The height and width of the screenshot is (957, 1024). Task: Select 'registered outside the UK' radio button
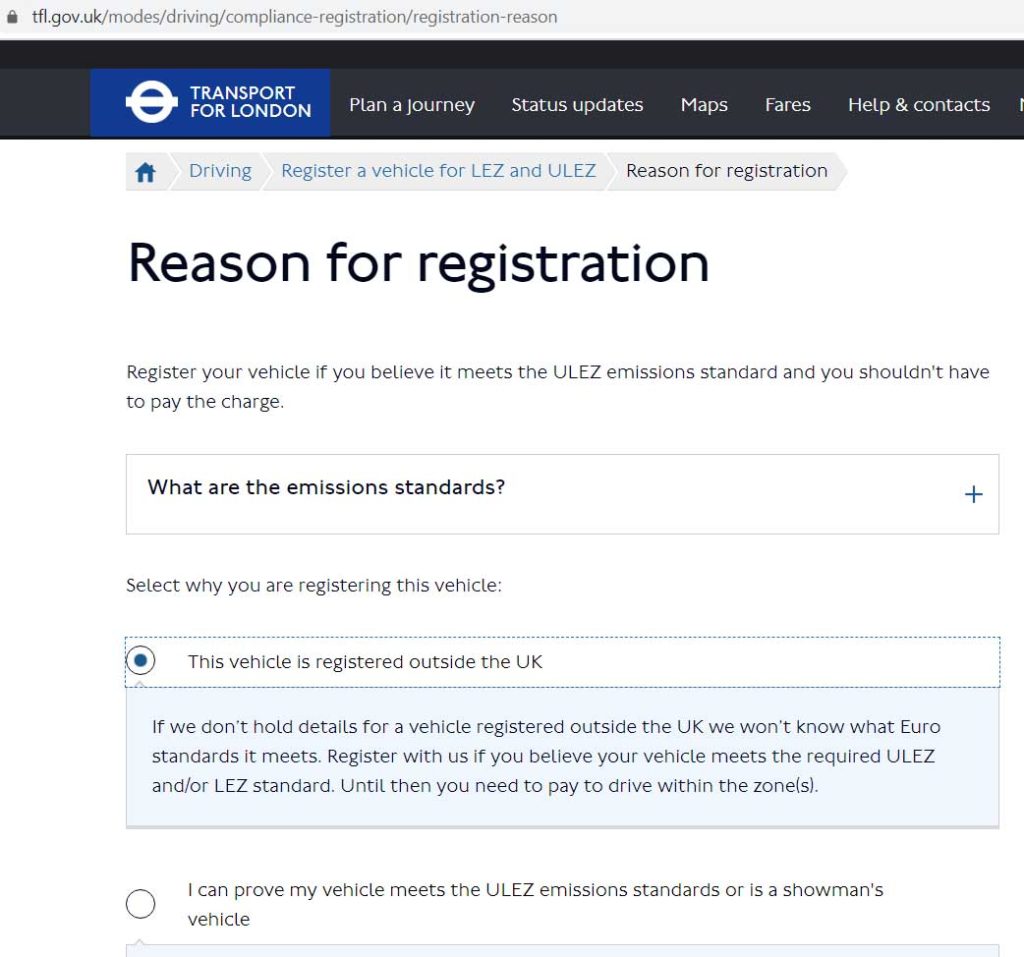pyautogui.click(x=140, y=660)
